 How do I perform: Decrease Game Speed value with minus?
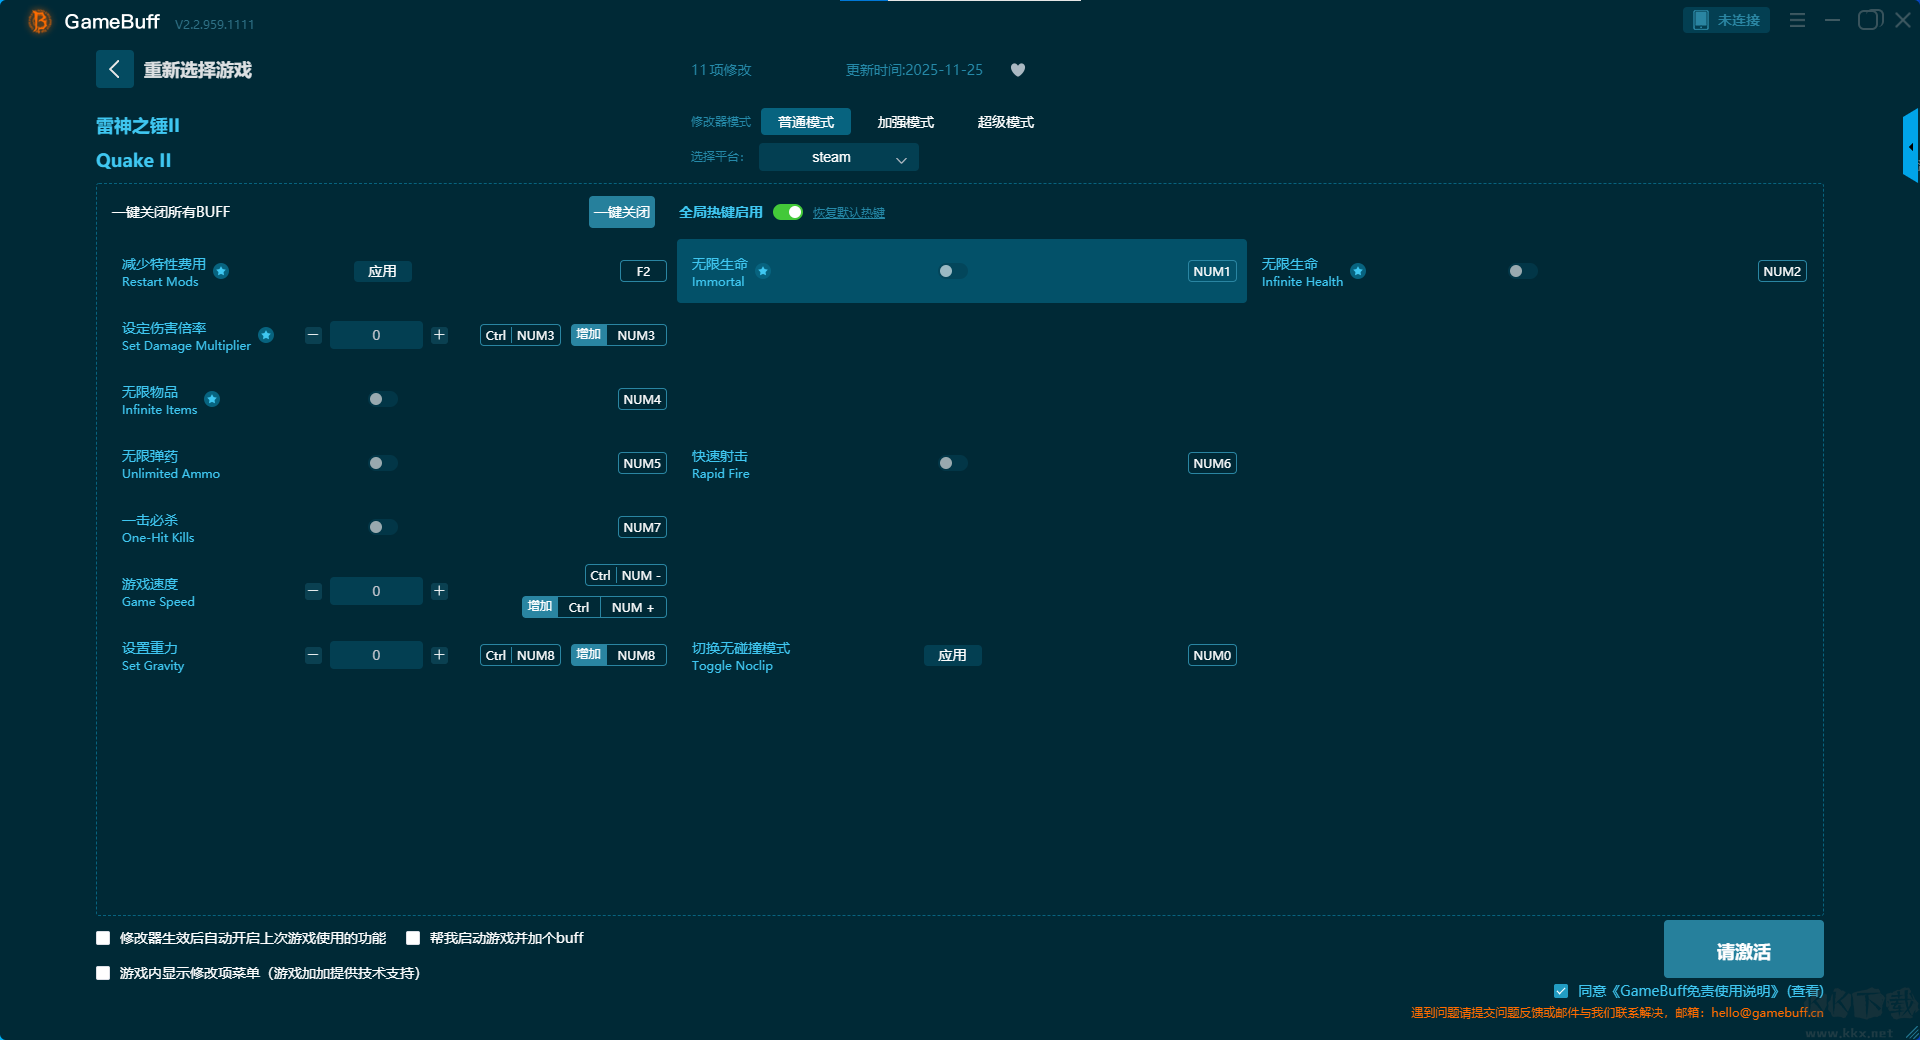click(313, 591)
